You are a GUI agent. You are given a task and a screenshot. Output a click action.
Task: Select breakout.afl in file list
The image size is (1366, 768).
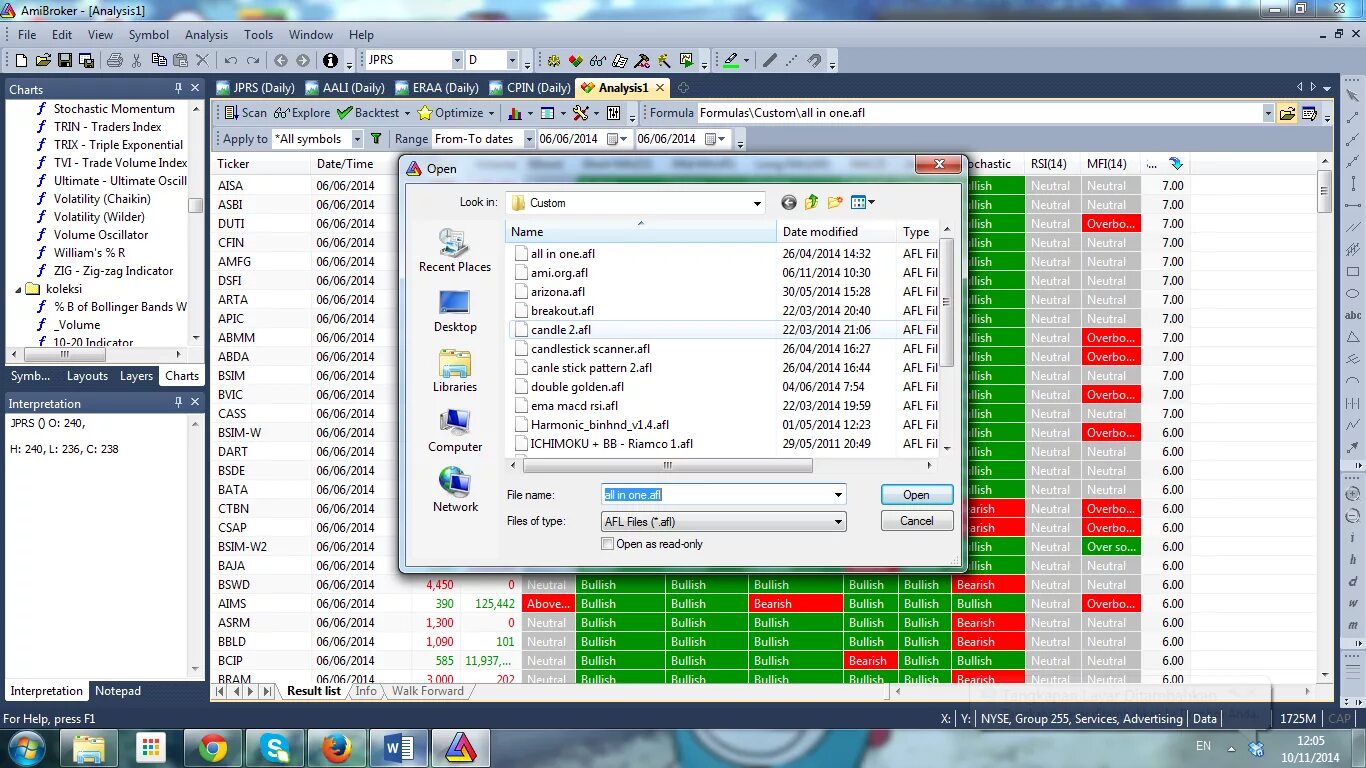[562, 310]
